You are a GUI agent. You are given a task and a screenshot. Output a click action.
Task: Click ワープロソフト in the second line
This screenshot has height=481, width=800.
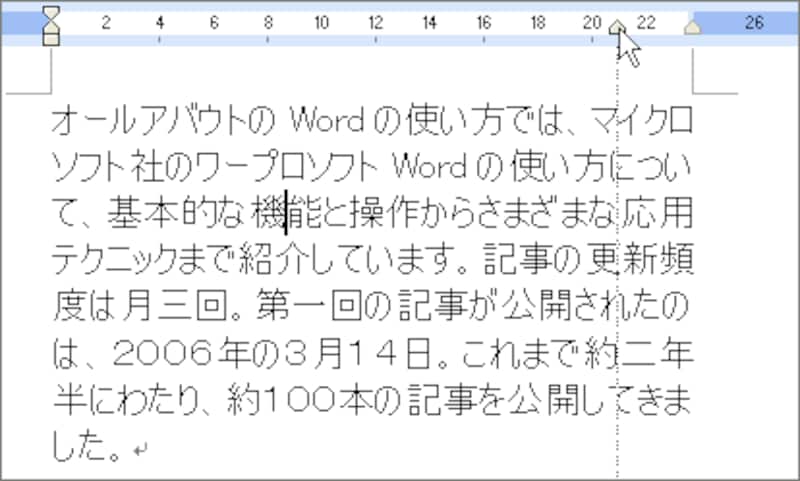(x=286, y=166)
